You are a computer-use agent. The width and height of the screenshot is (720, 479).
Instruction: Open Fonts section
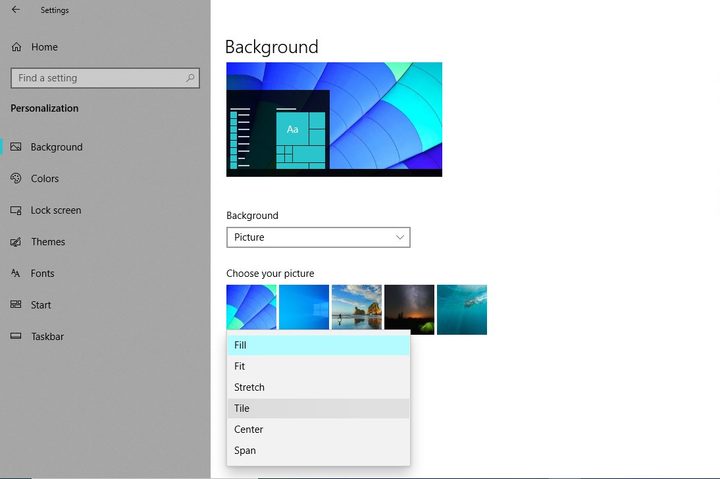[x=42, y=273]
